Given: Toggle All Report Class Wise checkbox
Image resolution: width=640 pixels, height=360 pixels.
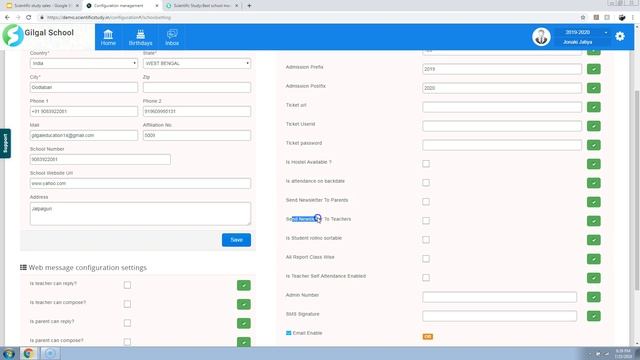Looking at the screenshot, I should [426, 258].
